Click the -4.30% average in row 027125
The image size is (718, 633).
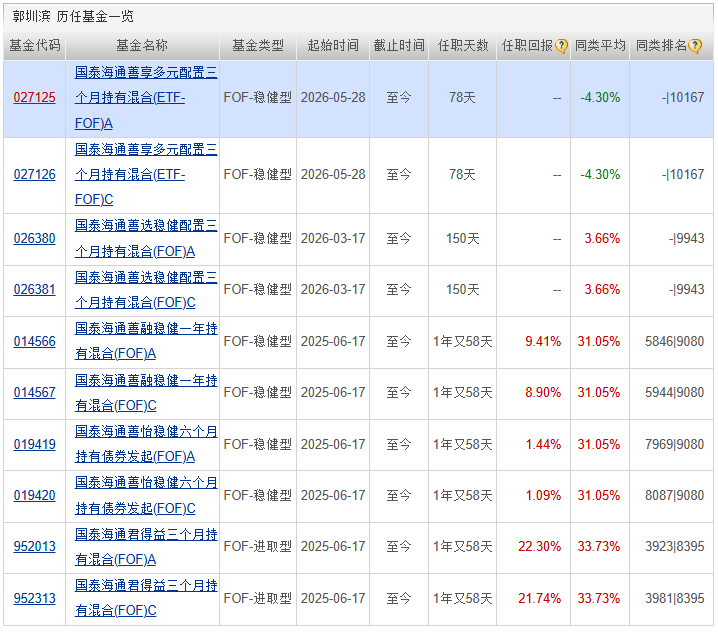[x=600, y=98]
